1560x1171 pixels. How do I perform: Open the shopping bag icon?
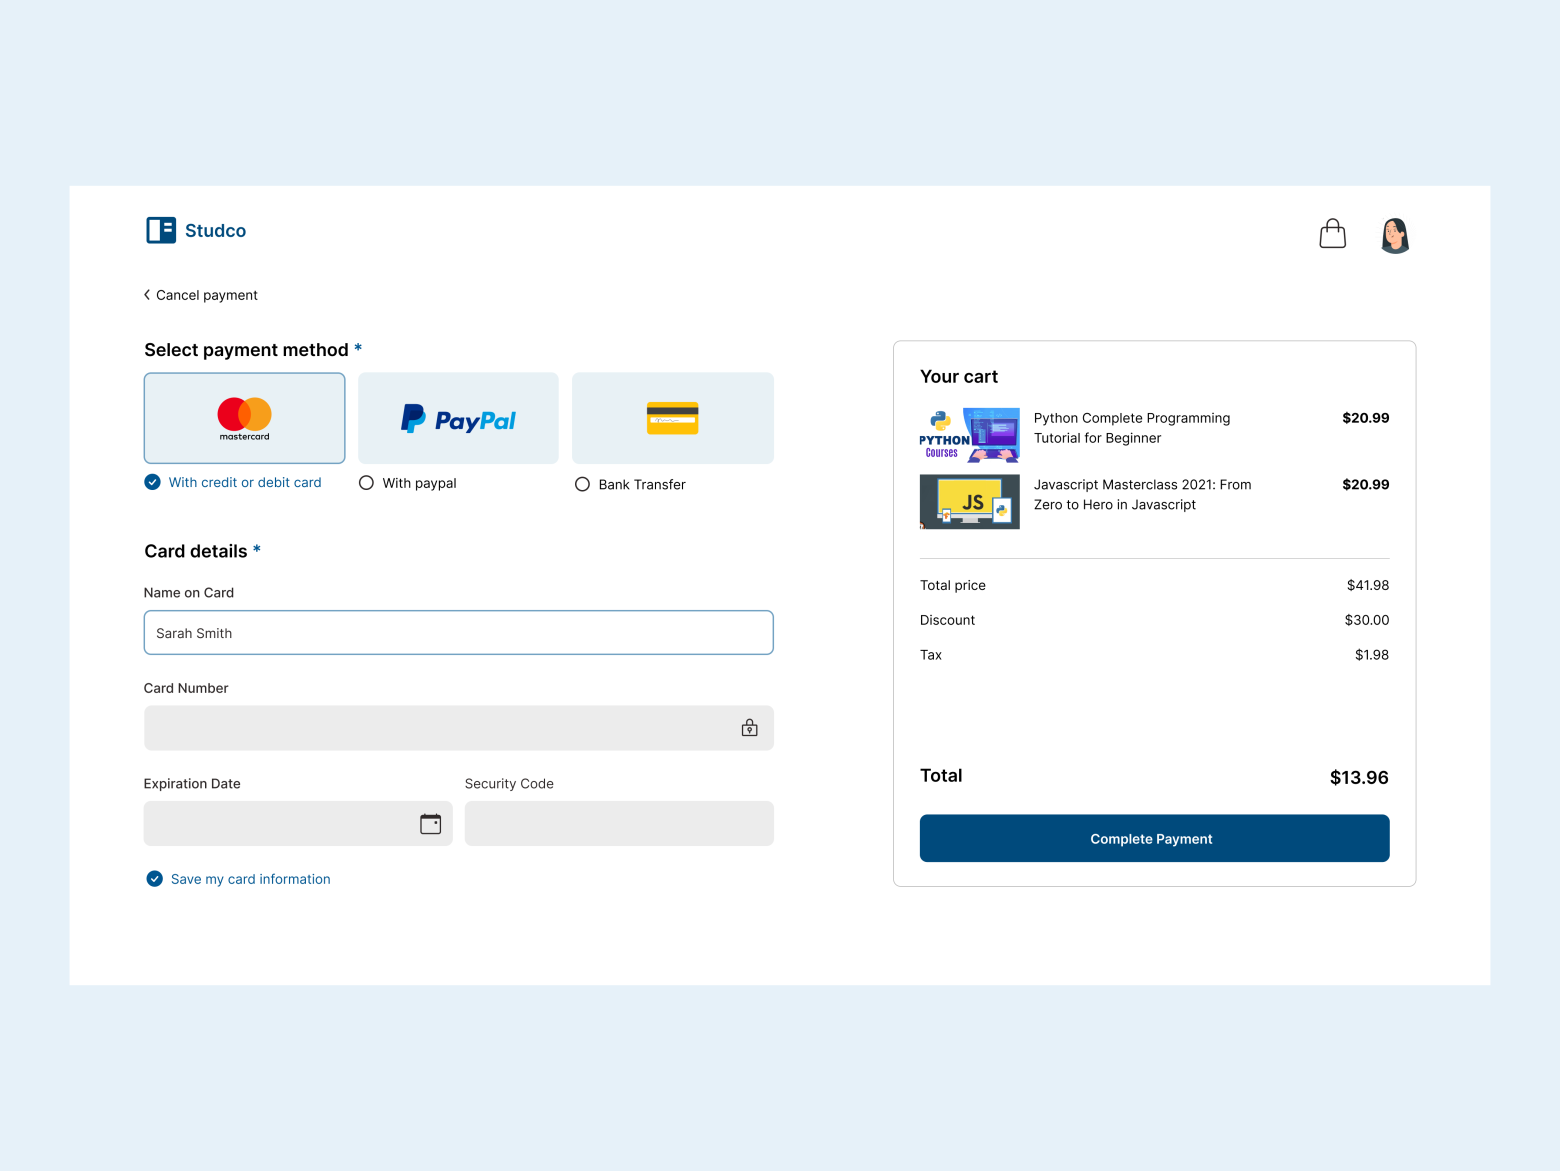pos(1332,233)
